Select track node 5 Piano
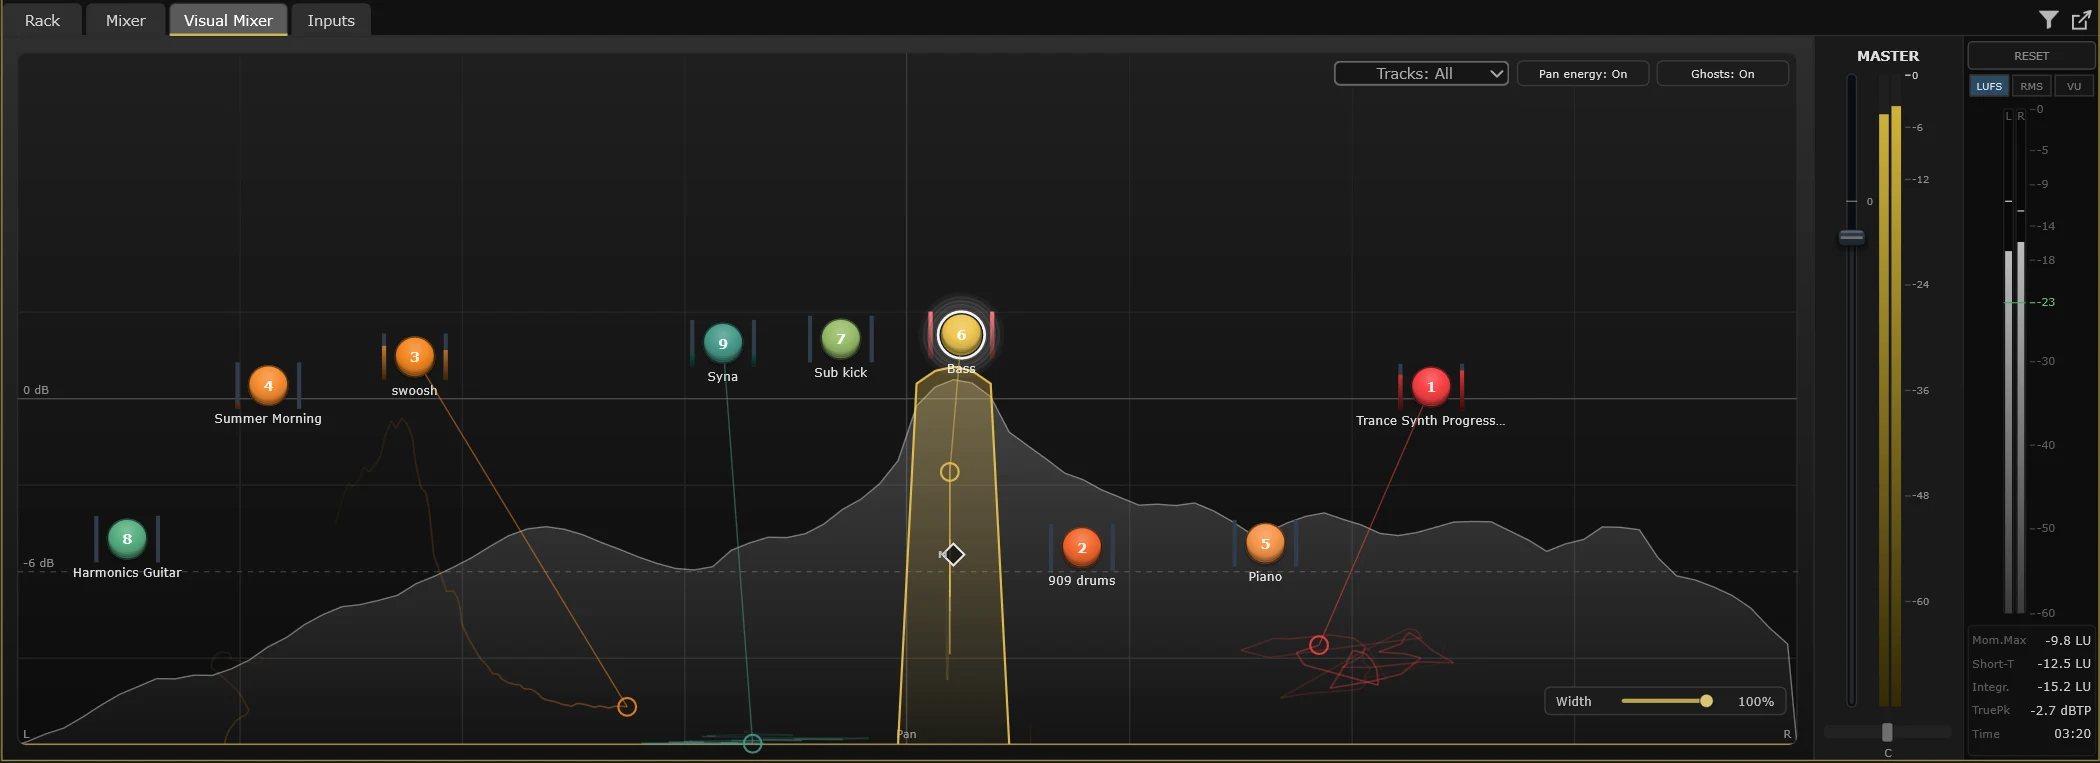 point(1265,543)
